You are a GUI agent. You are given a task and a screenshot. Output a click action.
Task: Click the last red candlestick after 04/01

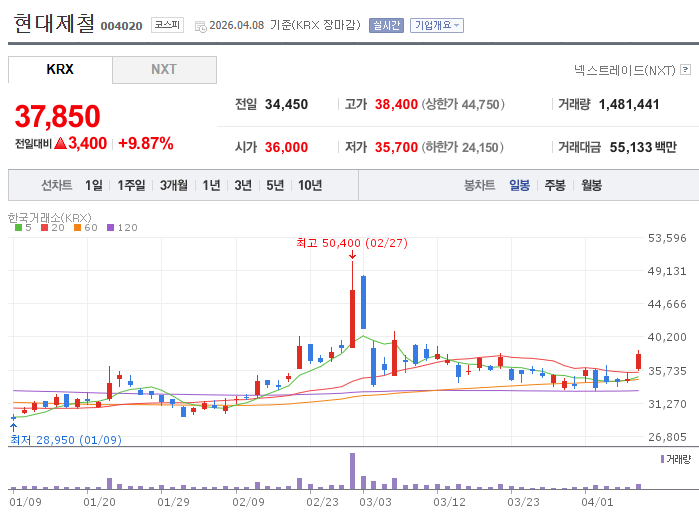click(638, 361)
